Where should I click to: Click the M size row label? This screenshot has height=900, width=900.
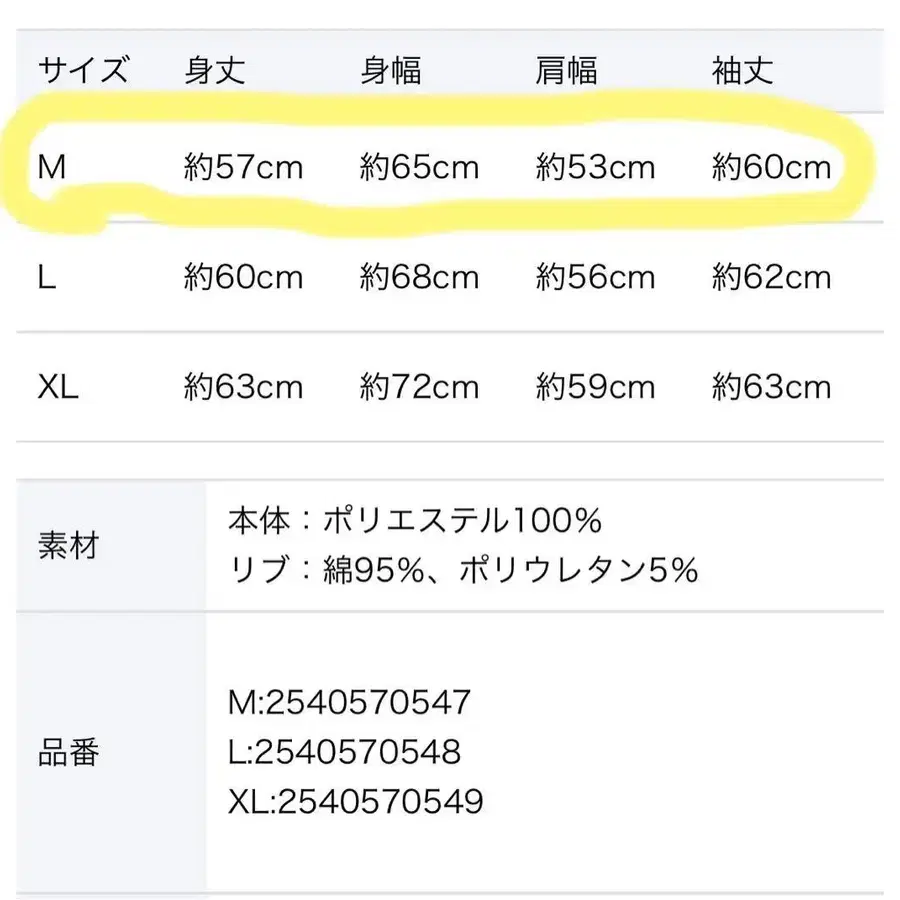click(x=52, y=167)
